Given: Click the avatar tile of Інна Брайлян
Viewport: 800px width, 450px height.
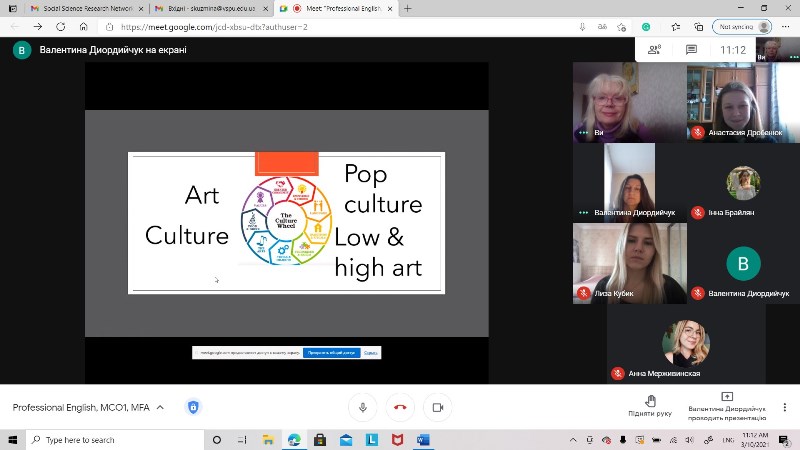Looking at the screenshot, I should coord(743,183).
